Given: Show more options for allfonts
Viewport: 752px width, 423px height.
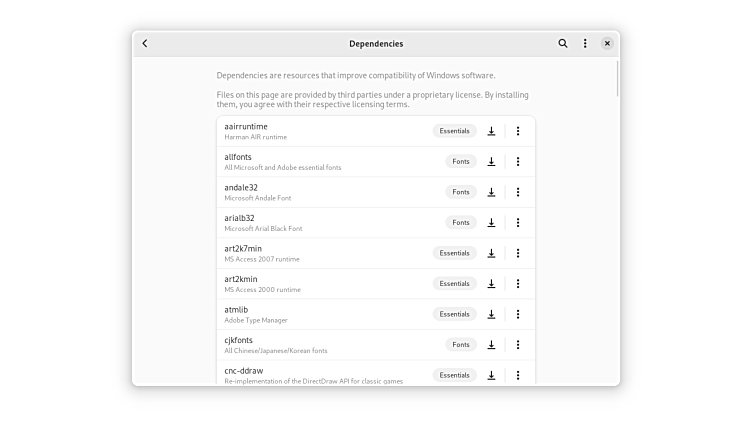Looking at the screenshot, I should (x=518, y=161).
